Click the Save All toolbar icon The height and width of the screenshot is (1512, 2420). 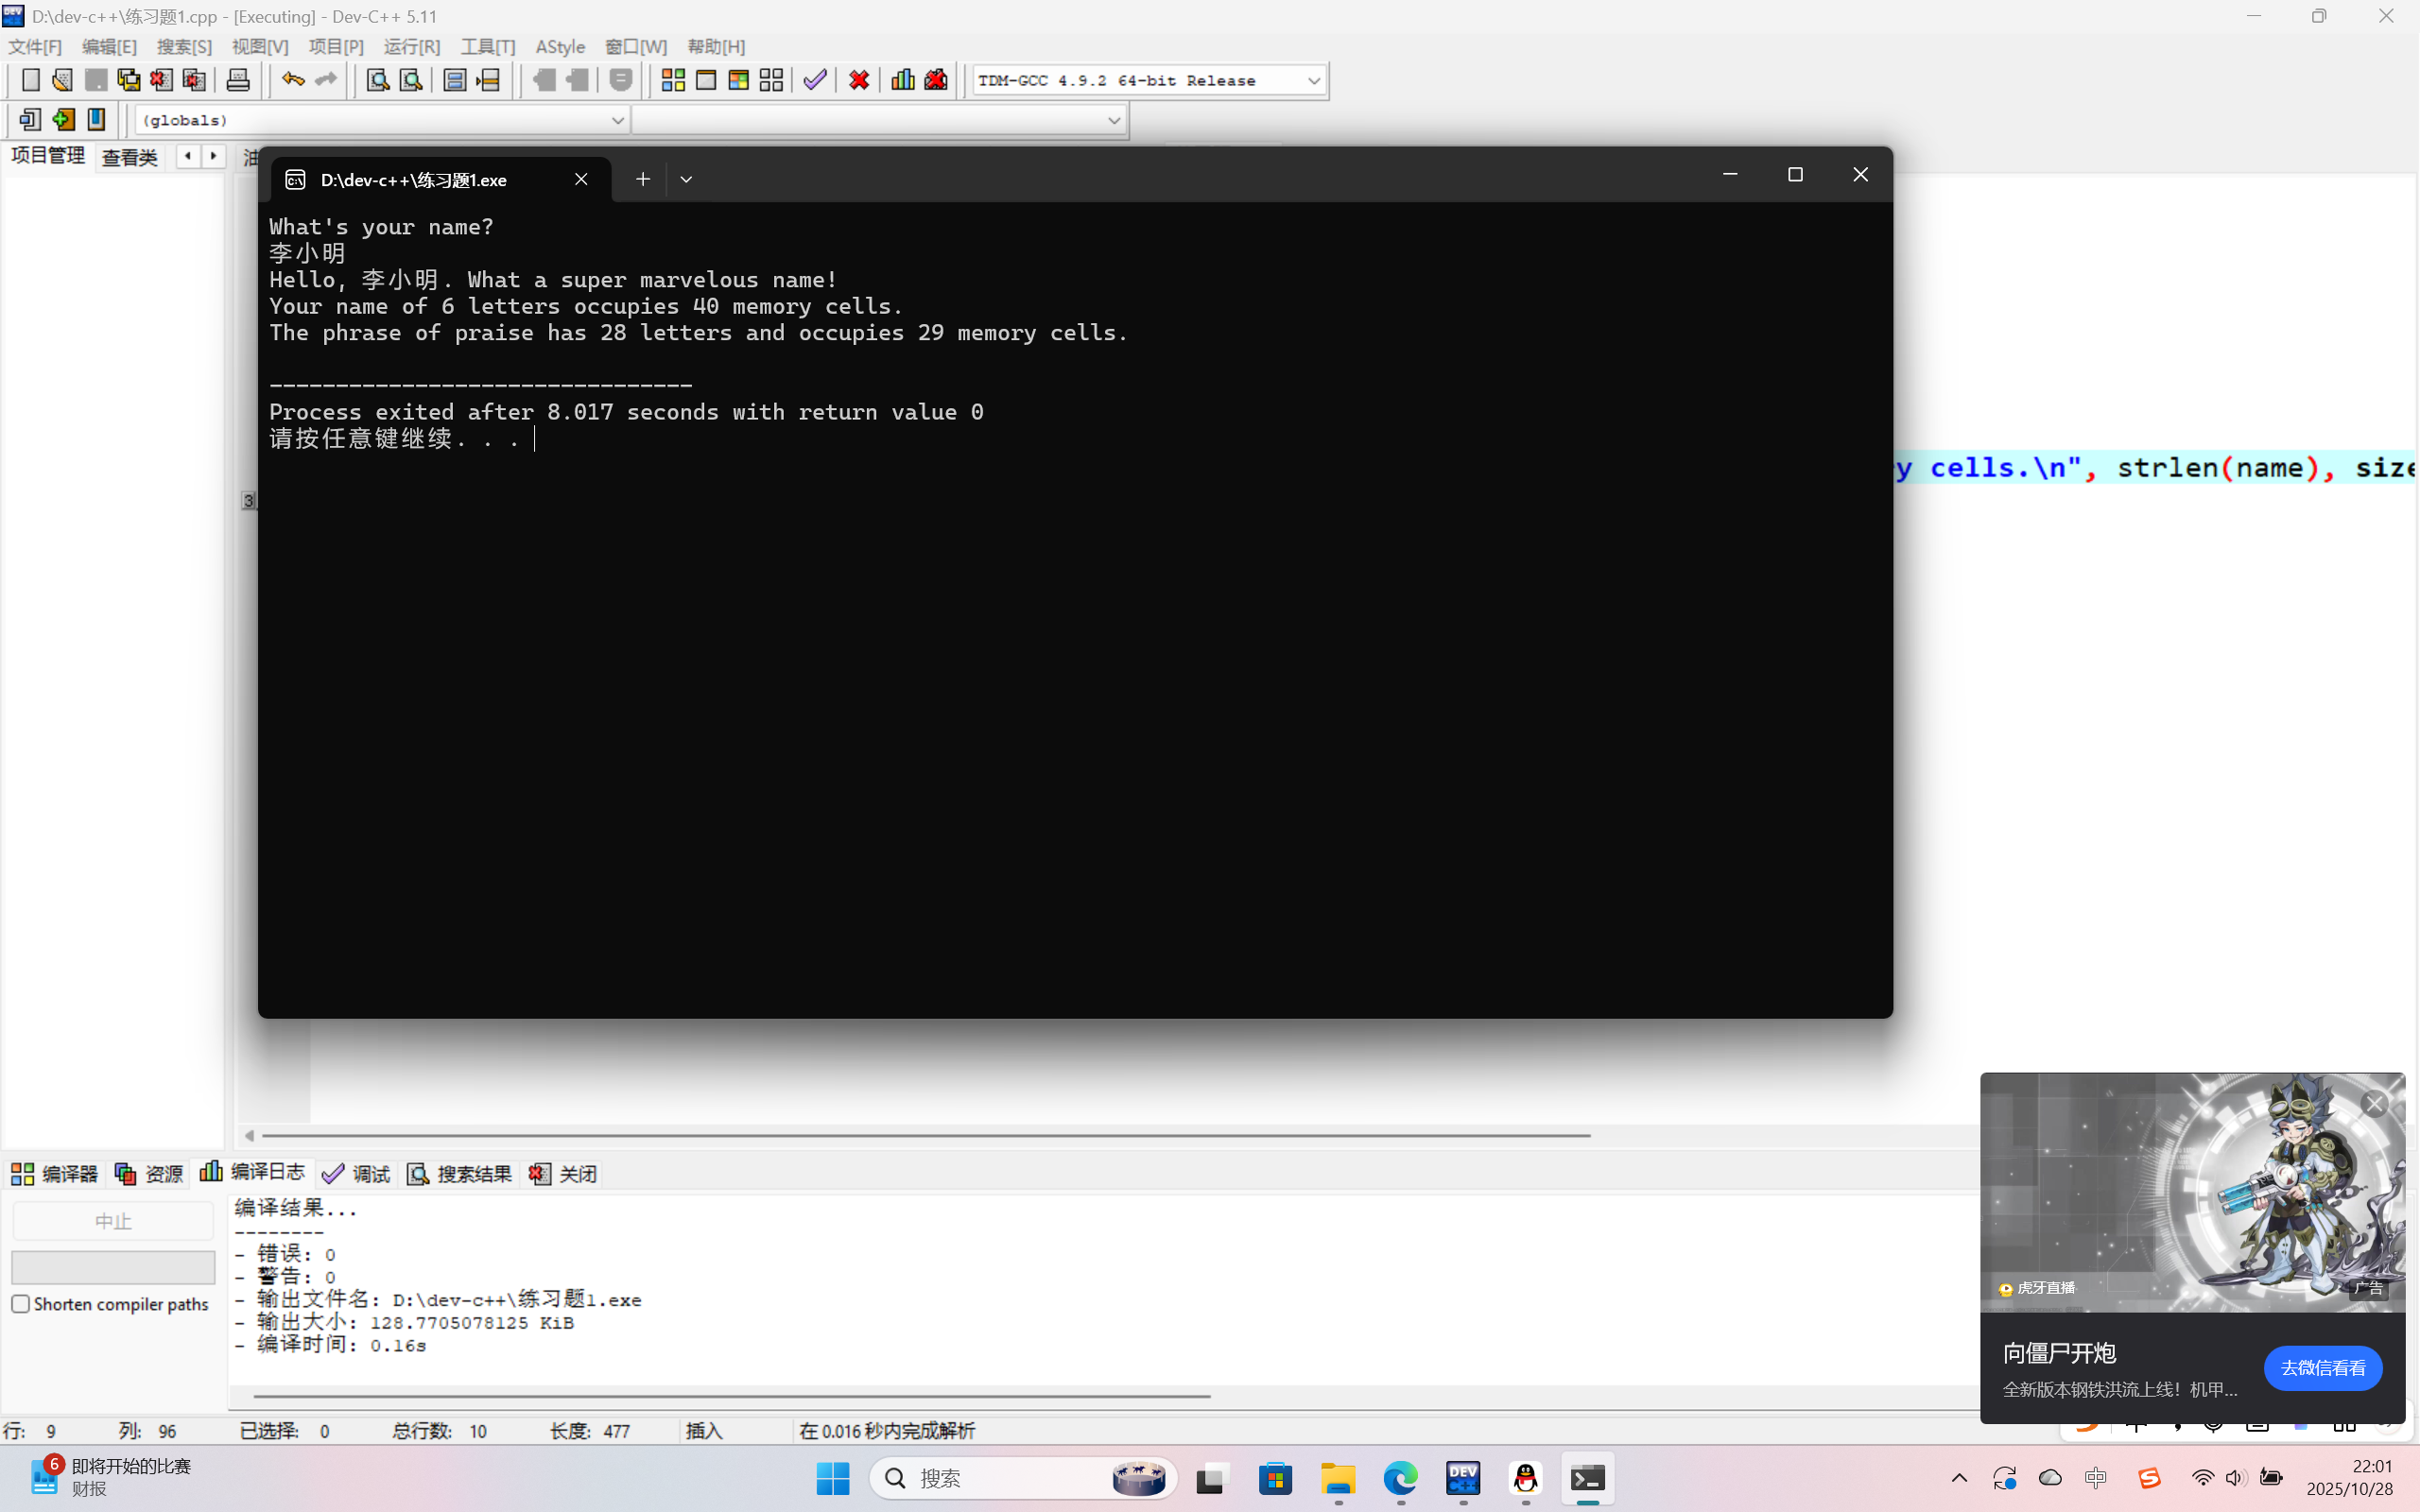coord(129,80)
